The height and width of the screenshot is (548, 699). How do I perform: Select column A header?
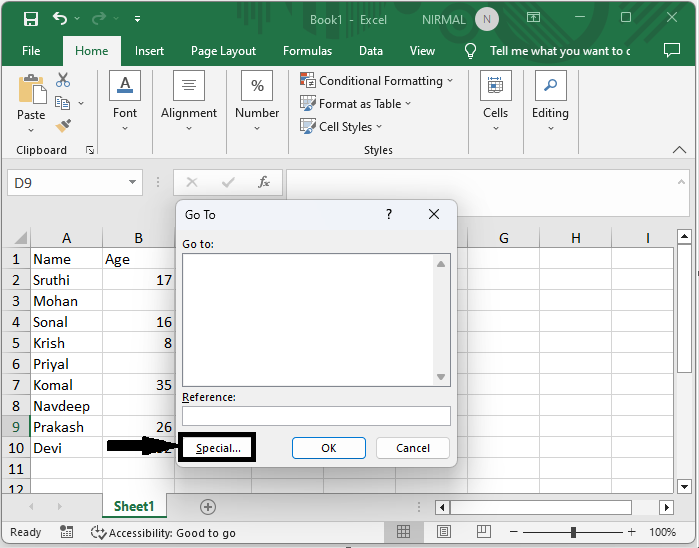pyautogui.click(x=66, y=238)
